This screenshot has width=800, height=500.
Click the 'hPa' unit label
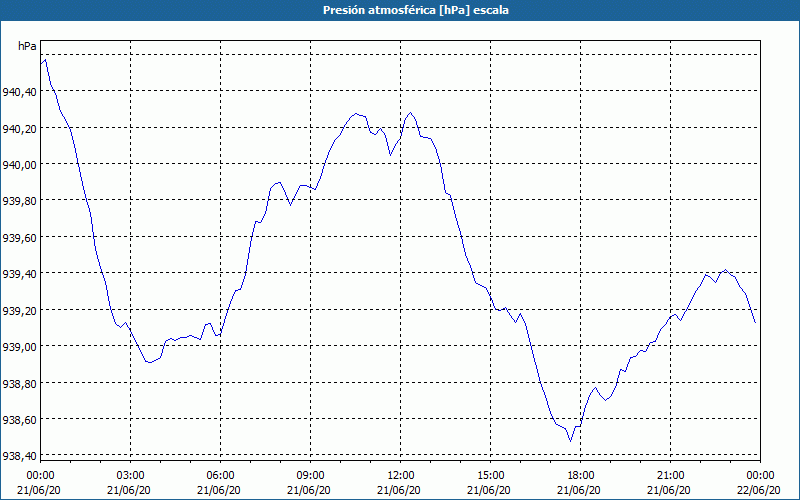click(27, 46)
